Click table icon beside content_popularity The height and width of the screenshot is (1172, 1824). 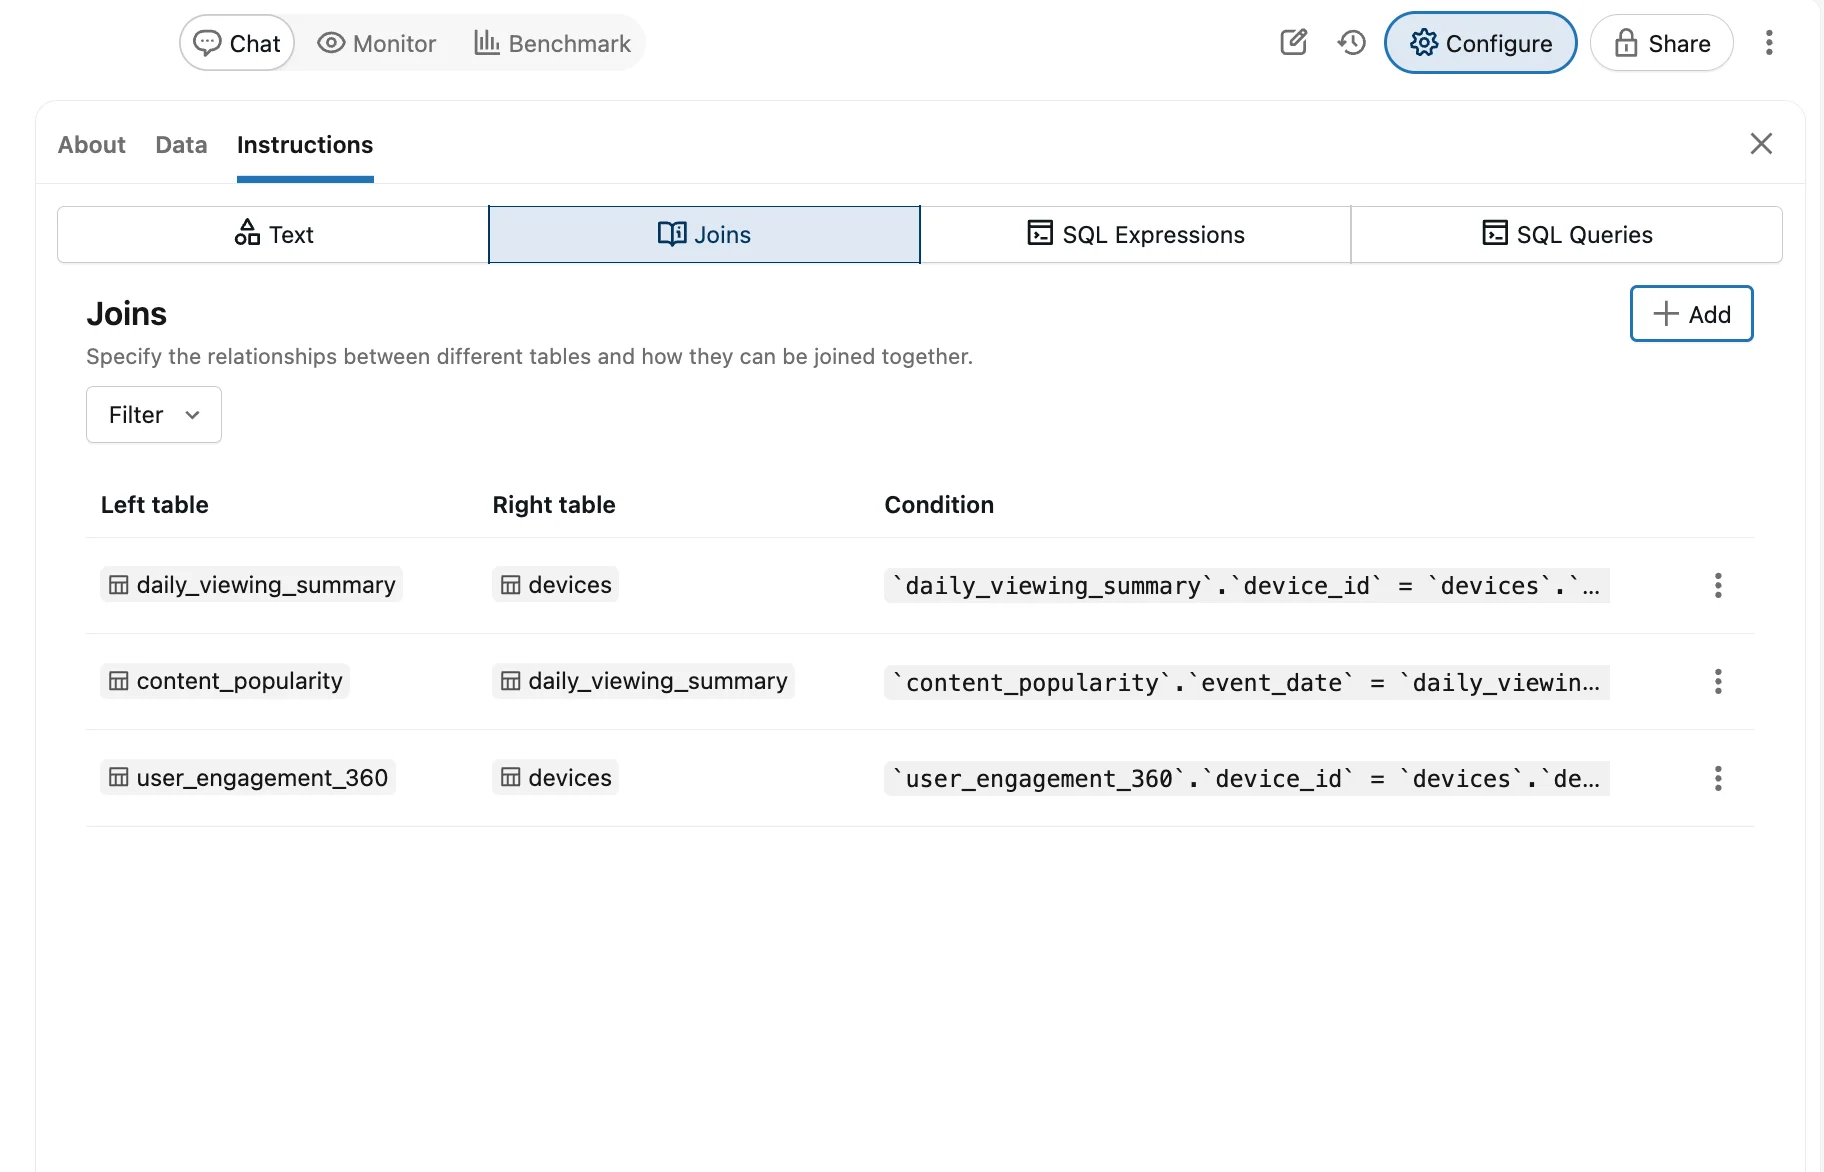coord(119,681)
